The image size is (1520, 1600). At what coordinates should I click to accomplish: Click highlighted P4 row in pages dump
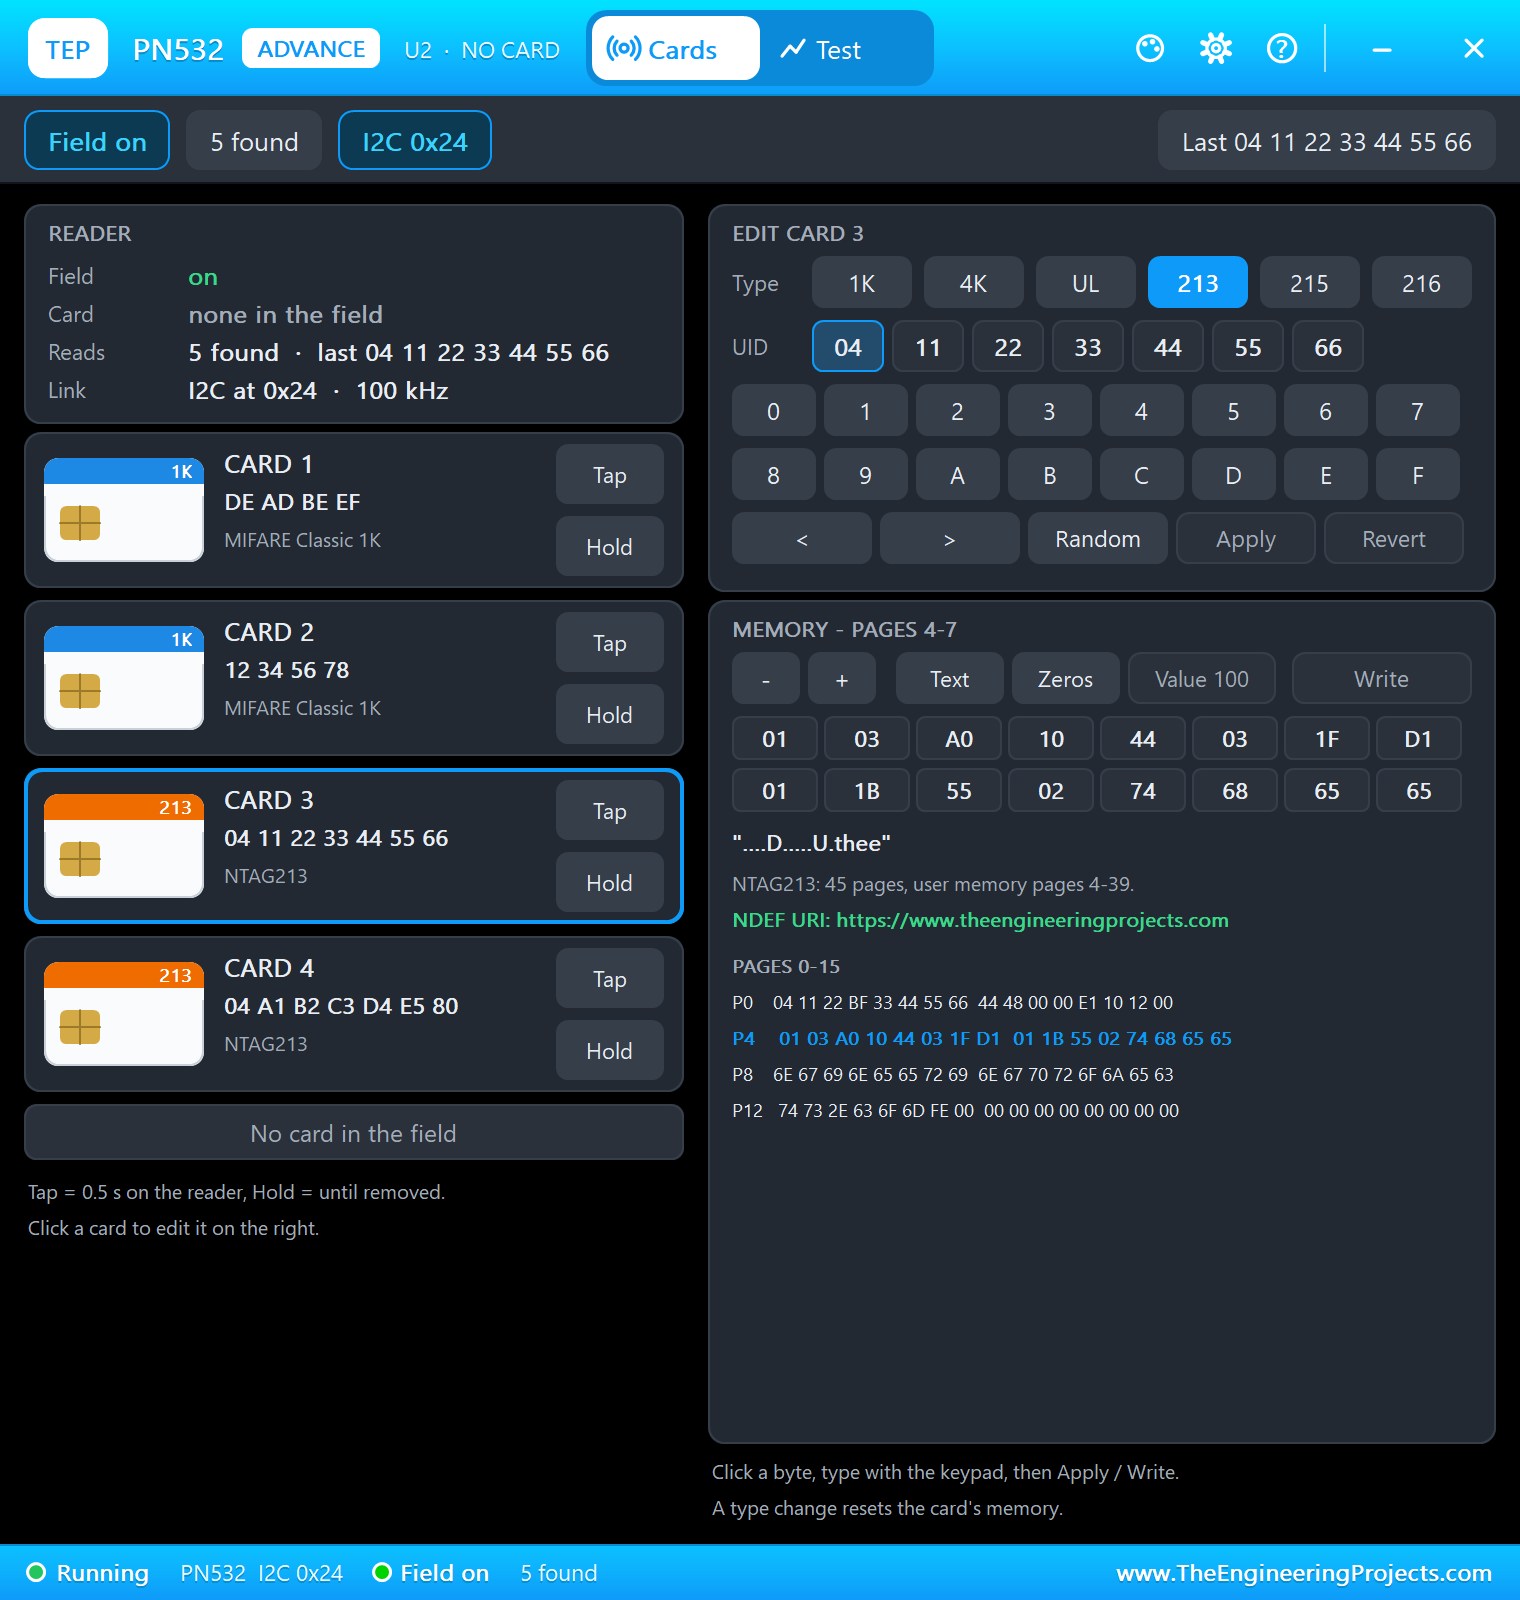(982, 1038)
